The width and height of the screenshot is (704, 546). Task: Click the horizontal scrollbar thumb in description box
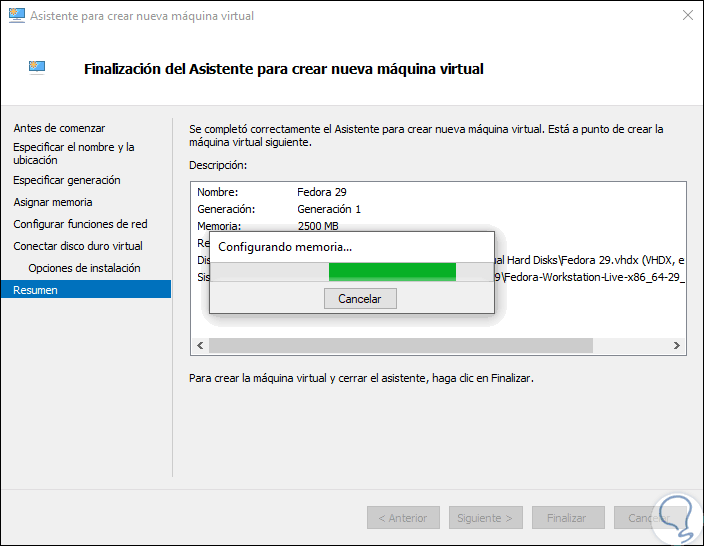click(400, 345)
